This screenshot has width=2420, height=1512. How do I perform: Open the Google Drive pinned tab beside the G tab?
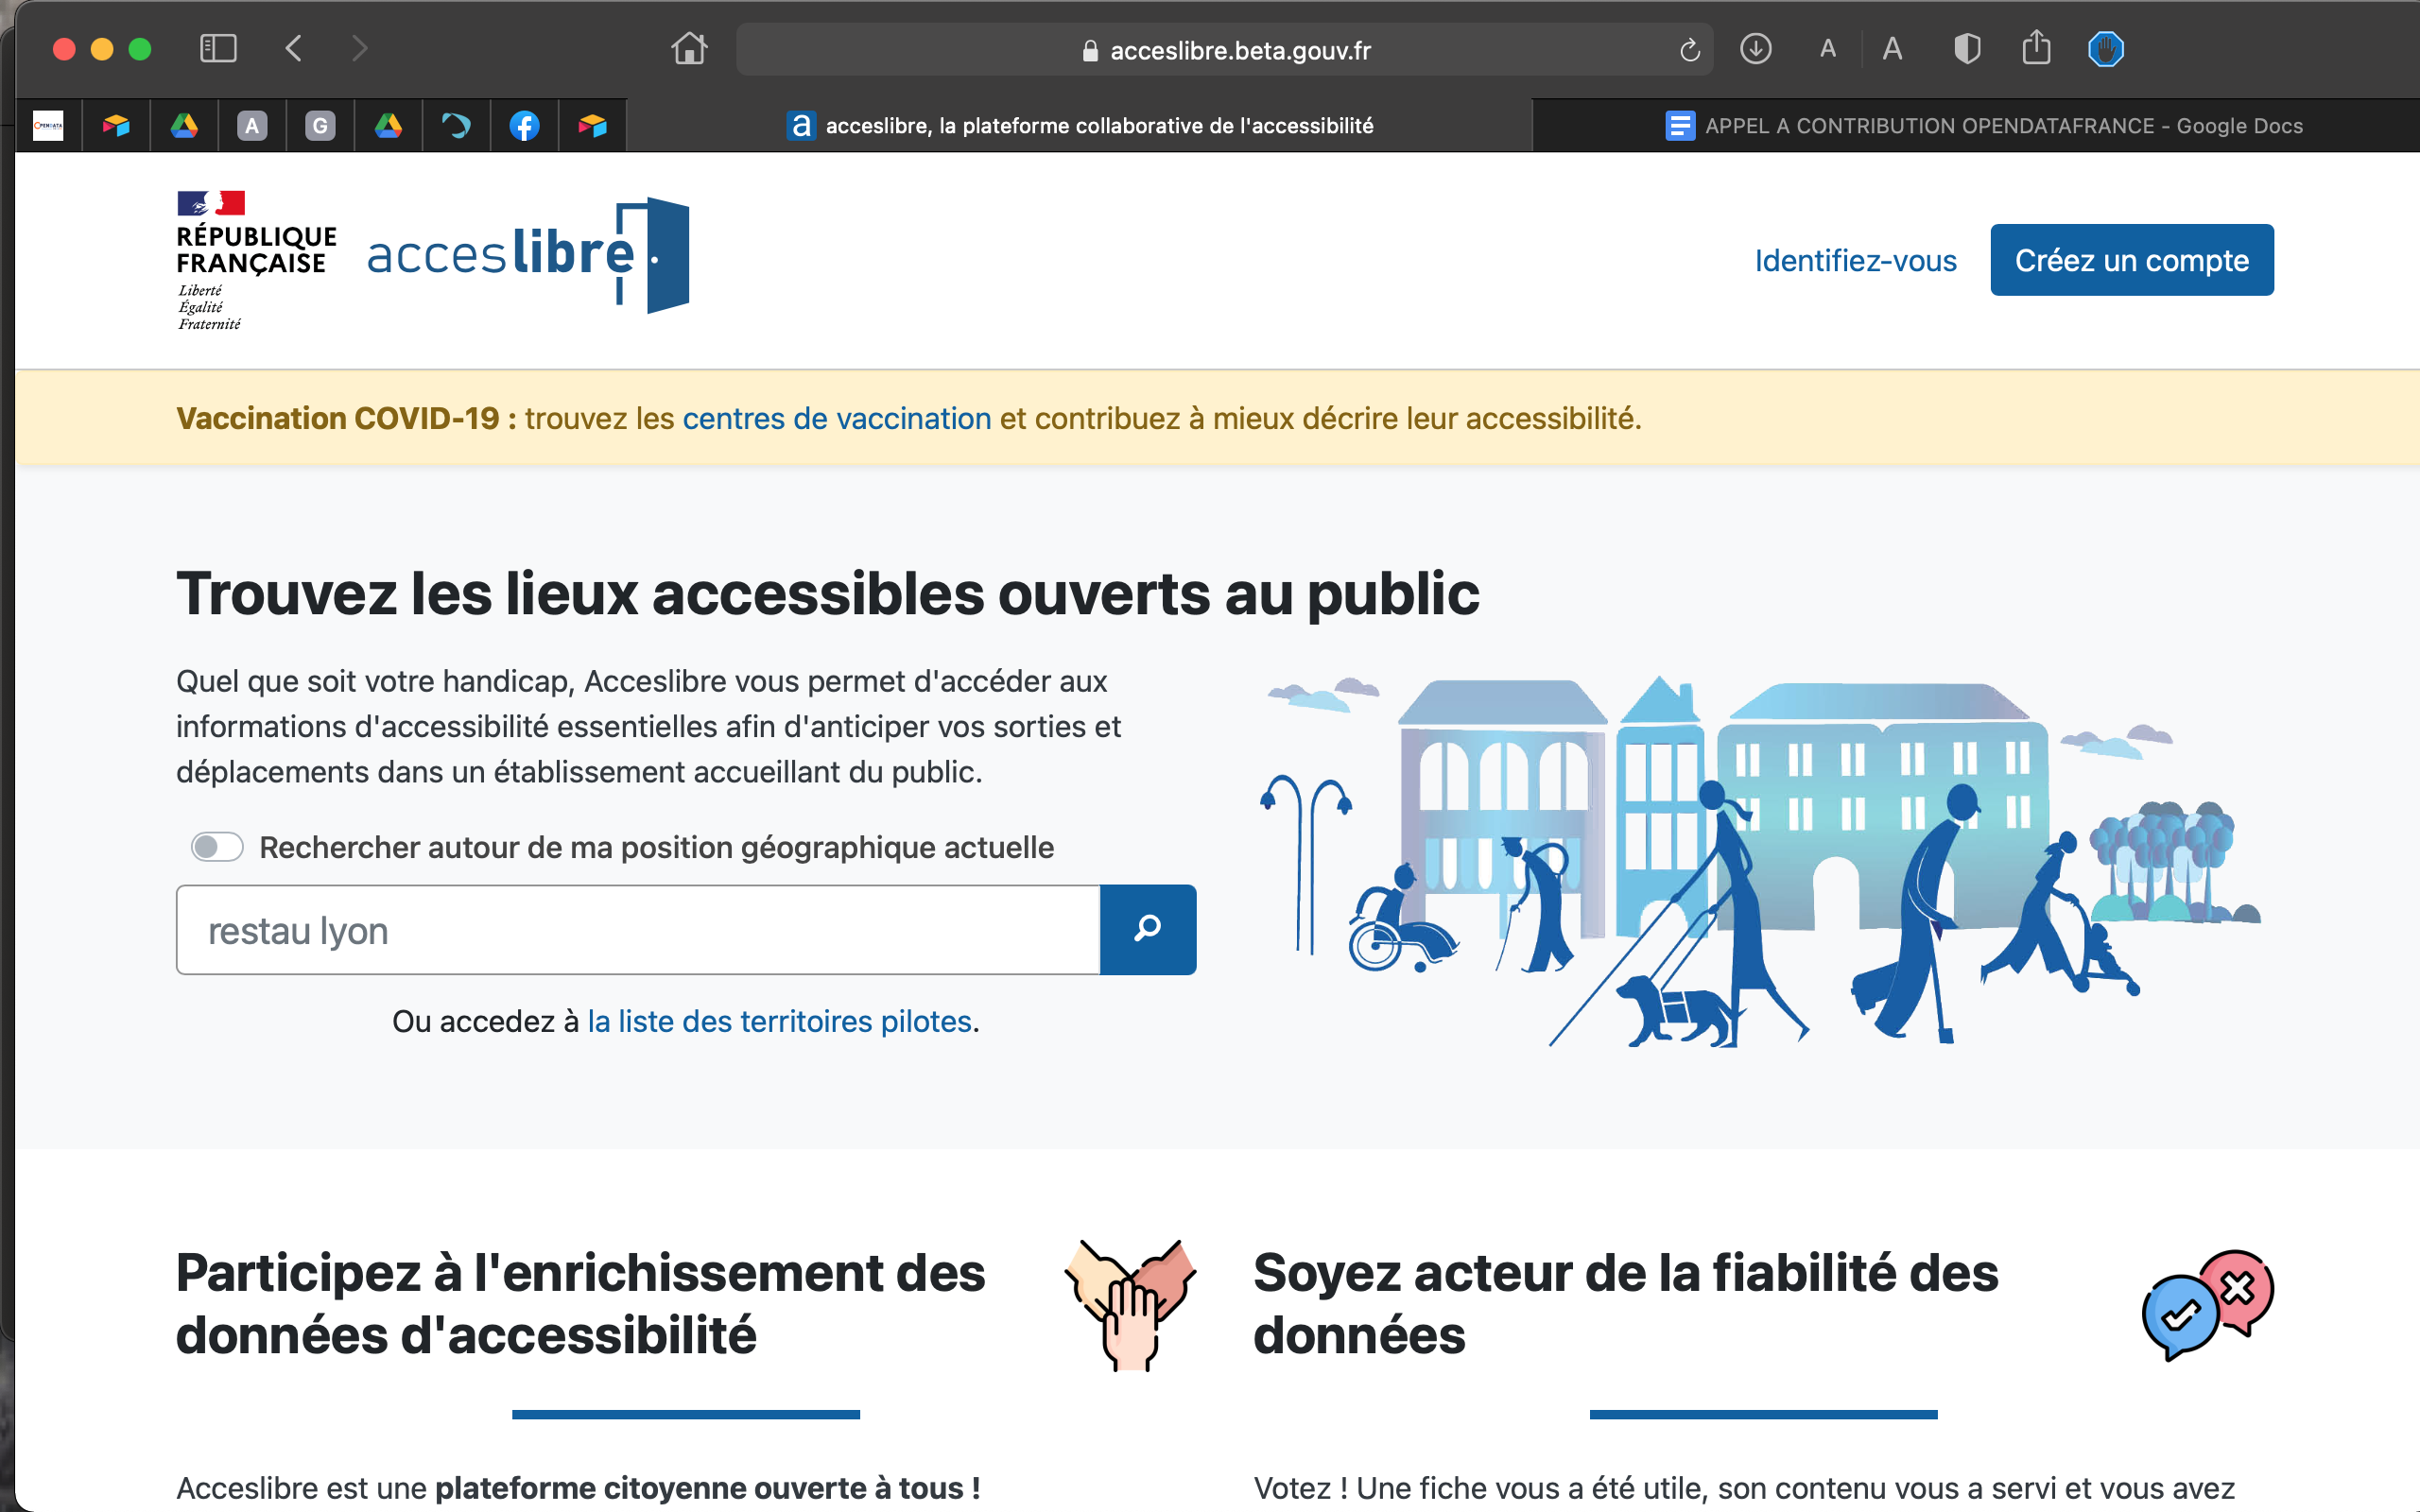(388, 126)
